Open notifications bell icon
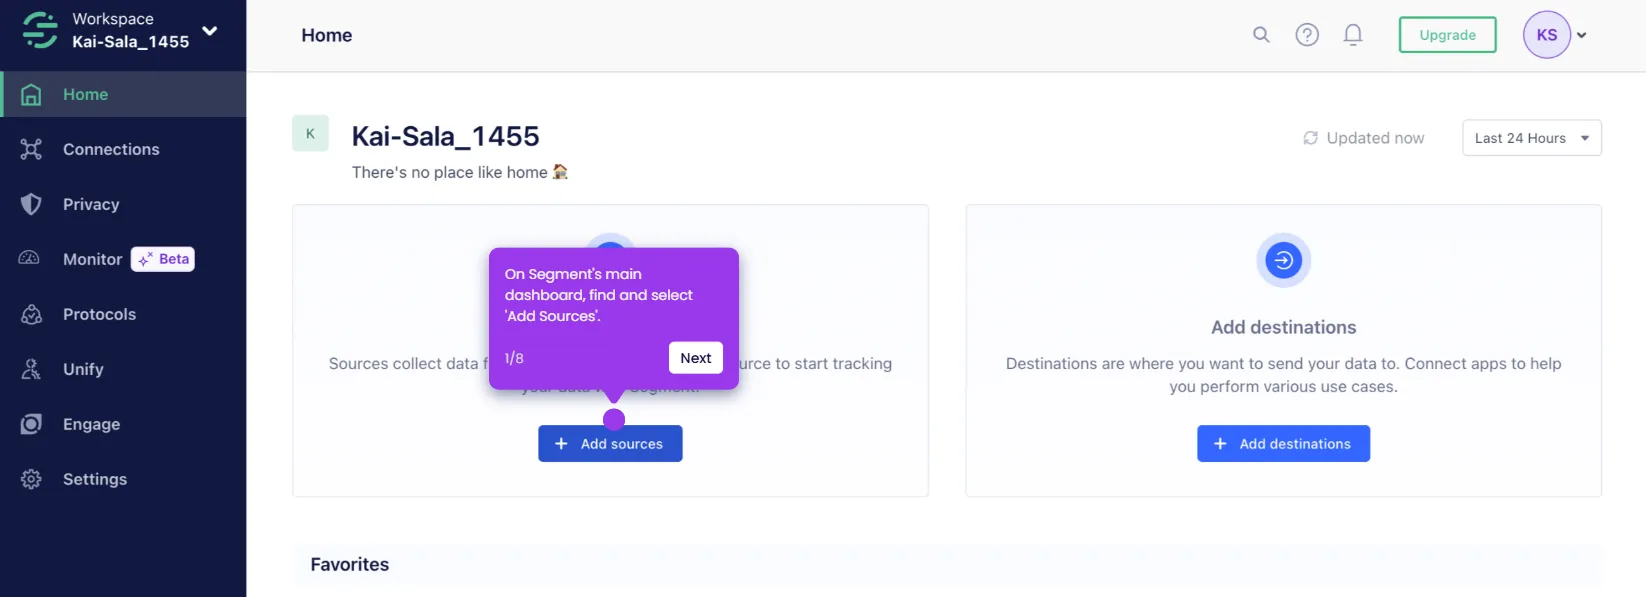The width and height of the screenshot is (1646, 597). 1353,35
